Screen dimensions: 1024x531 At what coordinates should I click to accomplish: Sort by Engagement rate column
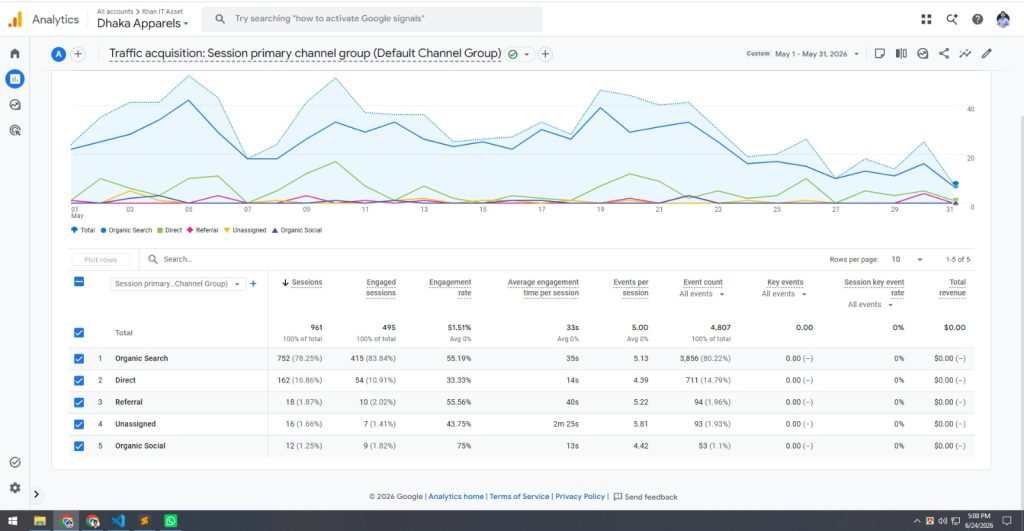click(450, 287)
